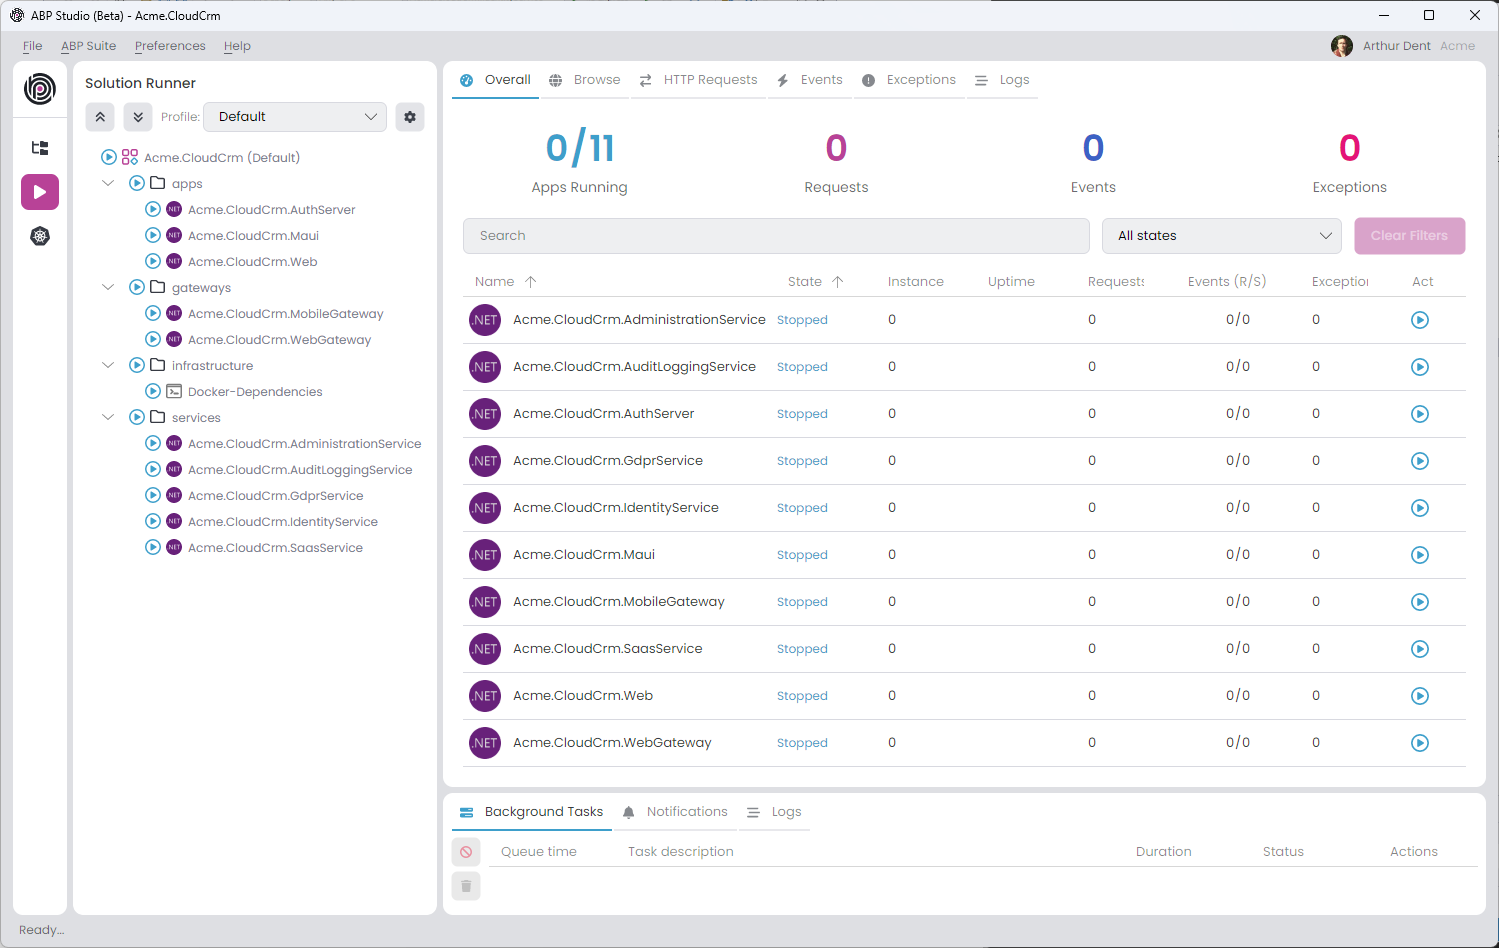Viewport: 1499px width, 948px height.
Task: Click the Clear Filters button
Action: click(1409, 236)
